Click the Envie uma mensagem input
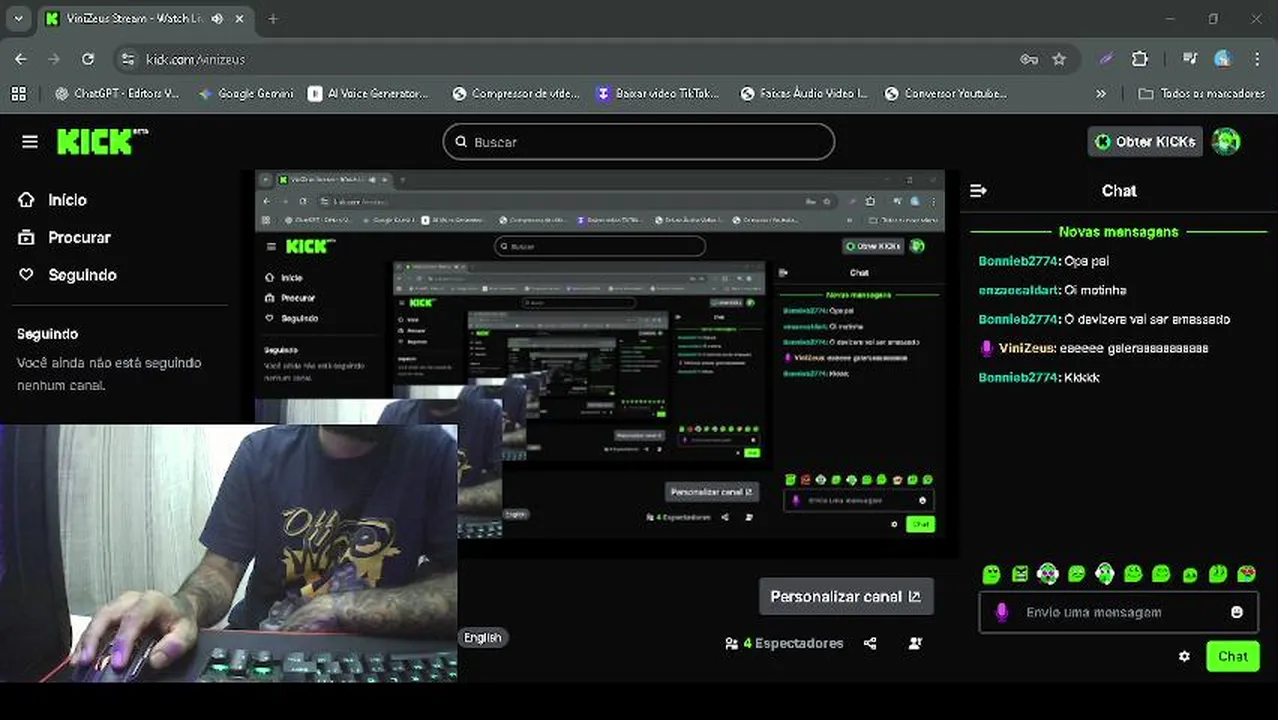This screenshot has height=720, width=1278. click(1119, 612)
